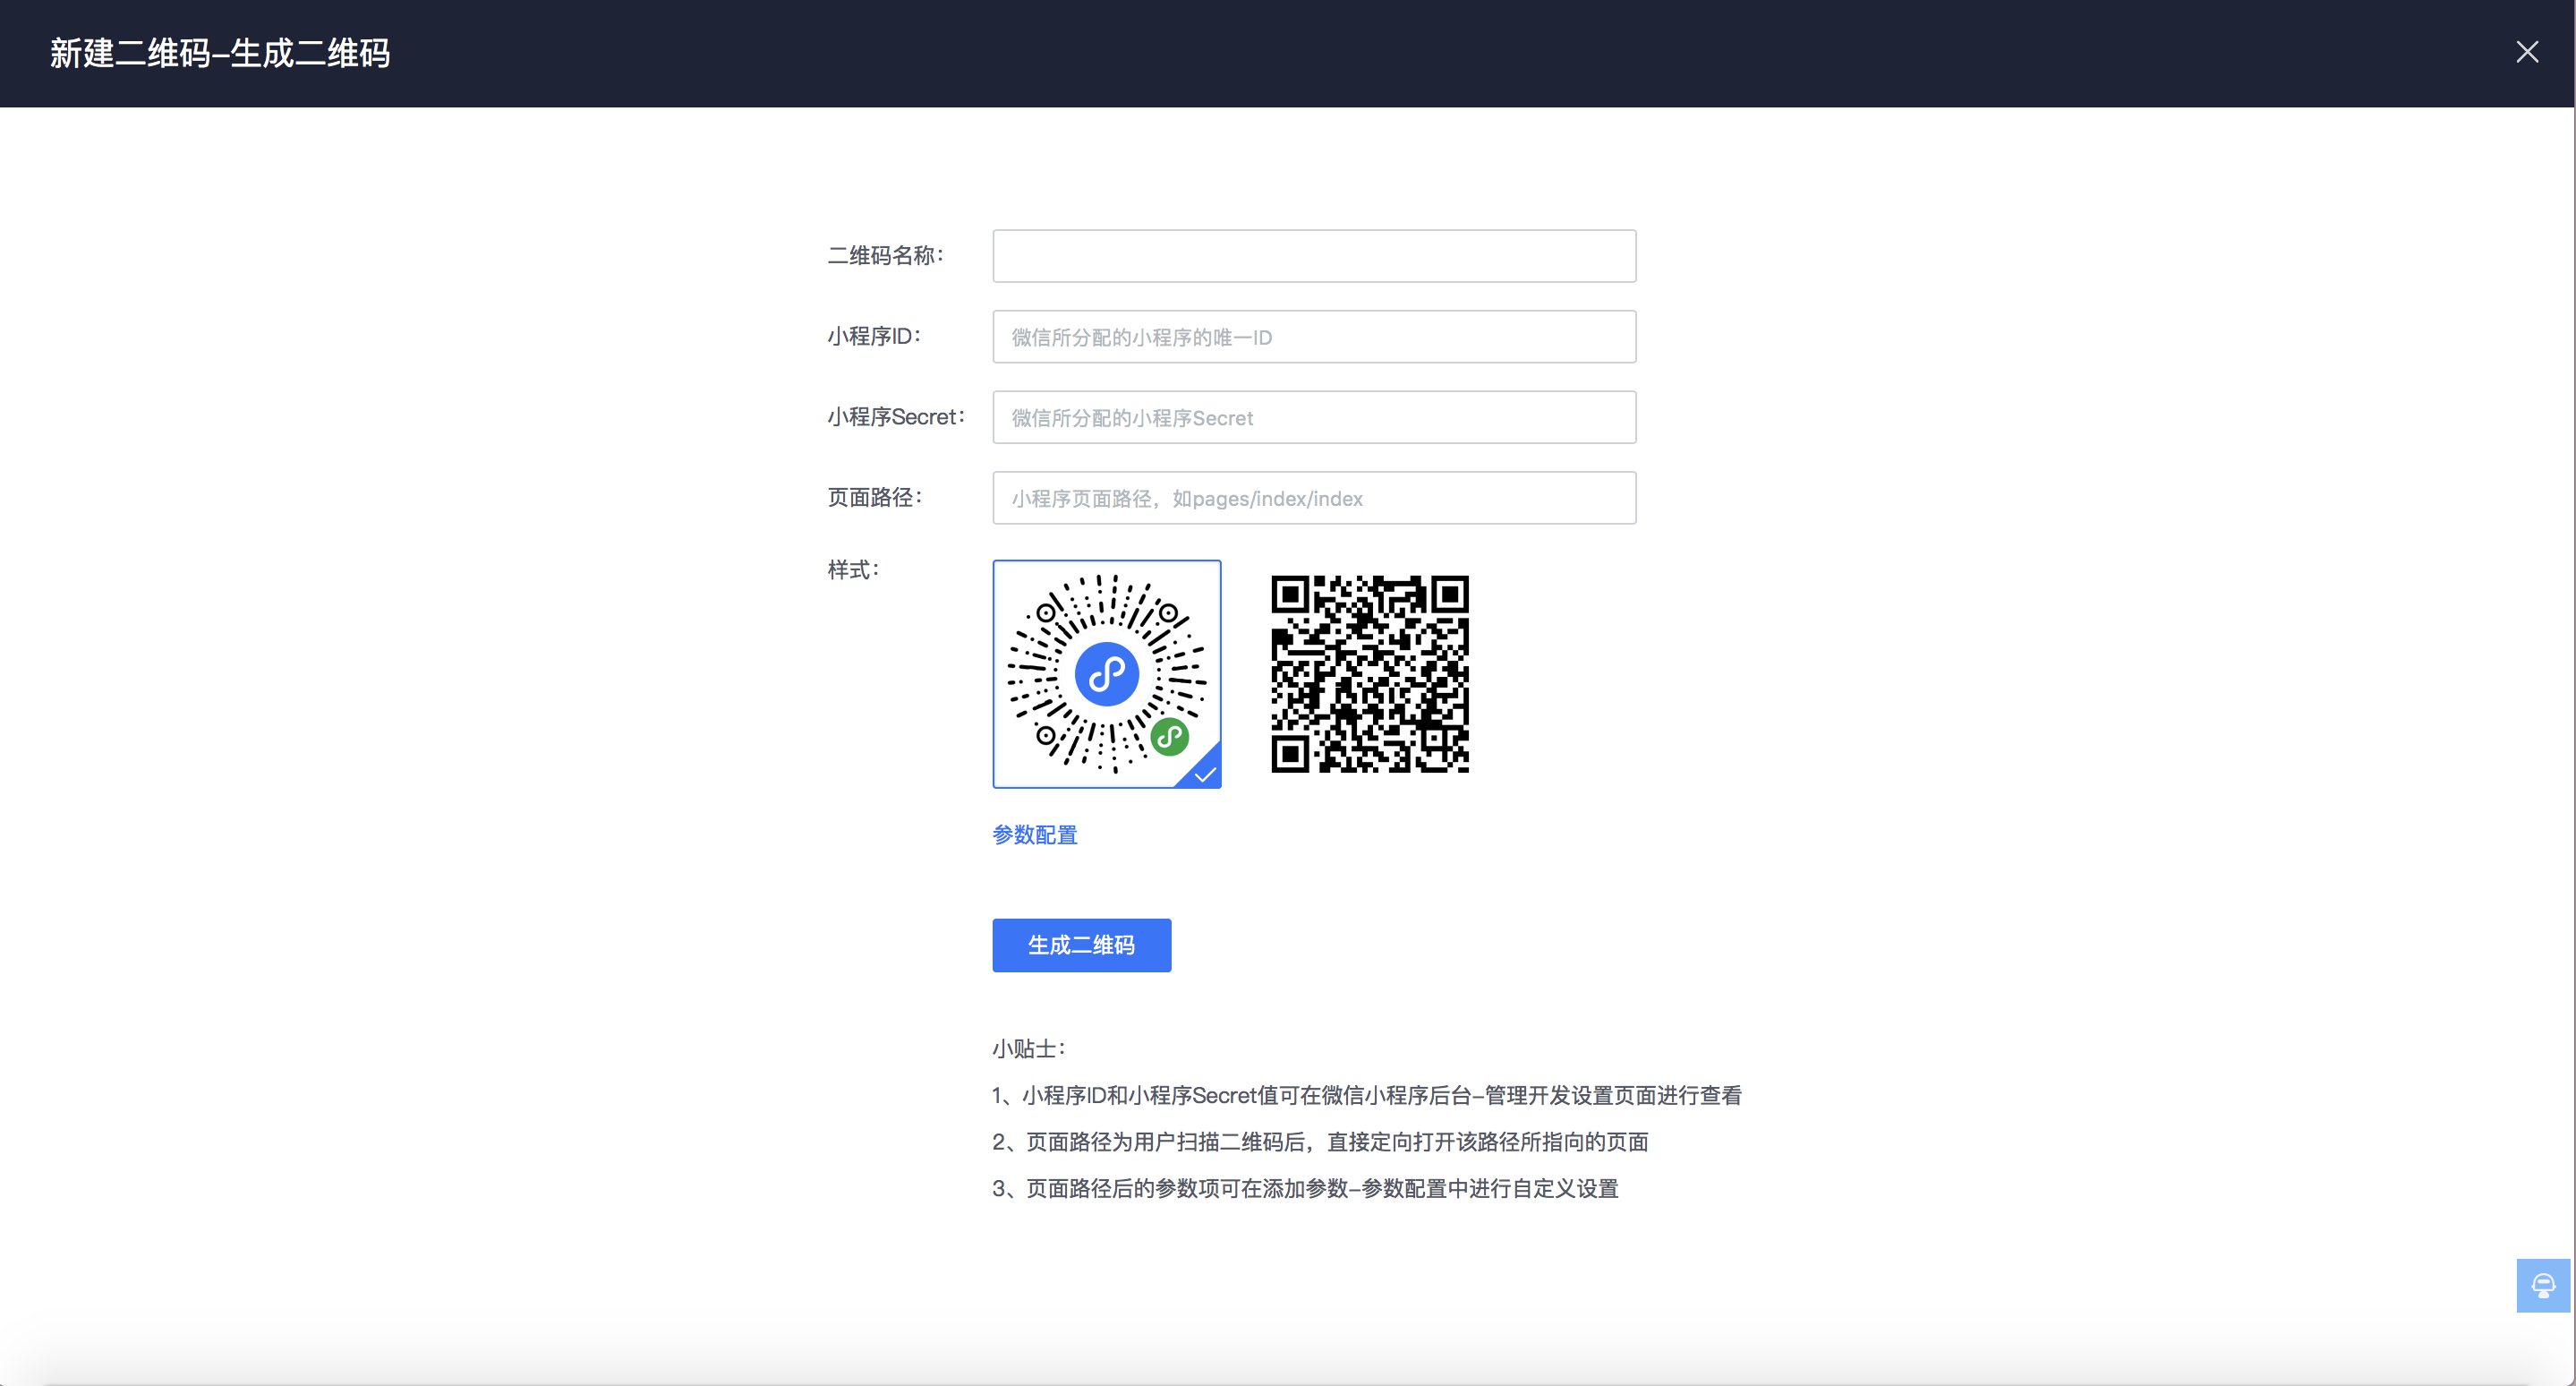Click the sunflower code preview thumbnail
2576x1386 pixels.
coord(1106,674)
